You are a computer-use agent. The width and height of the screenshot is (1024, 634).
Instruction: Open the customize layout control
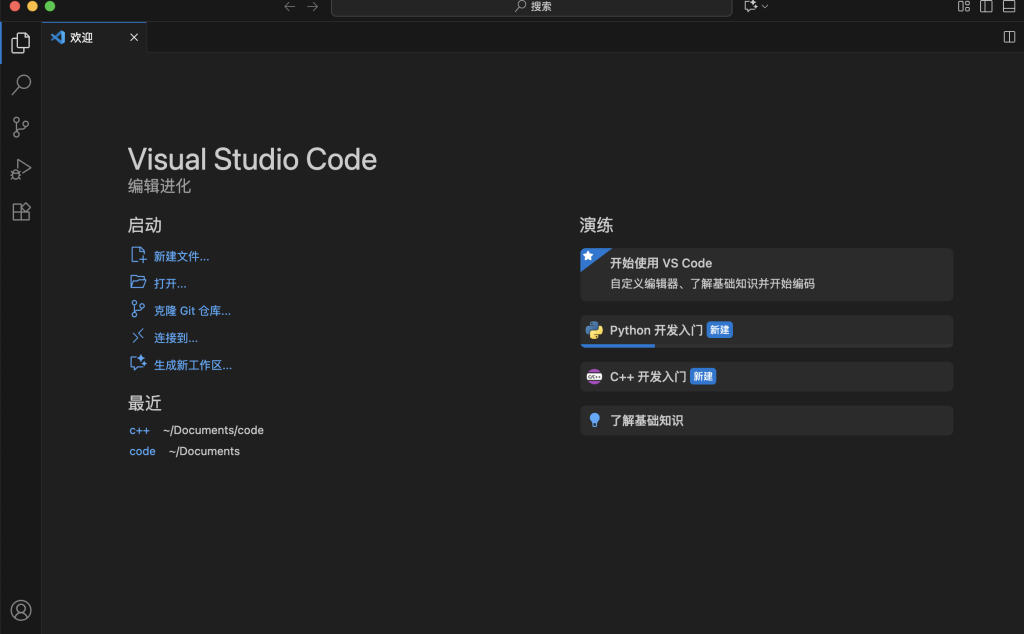pyautogui.click(x=963, y=7)
